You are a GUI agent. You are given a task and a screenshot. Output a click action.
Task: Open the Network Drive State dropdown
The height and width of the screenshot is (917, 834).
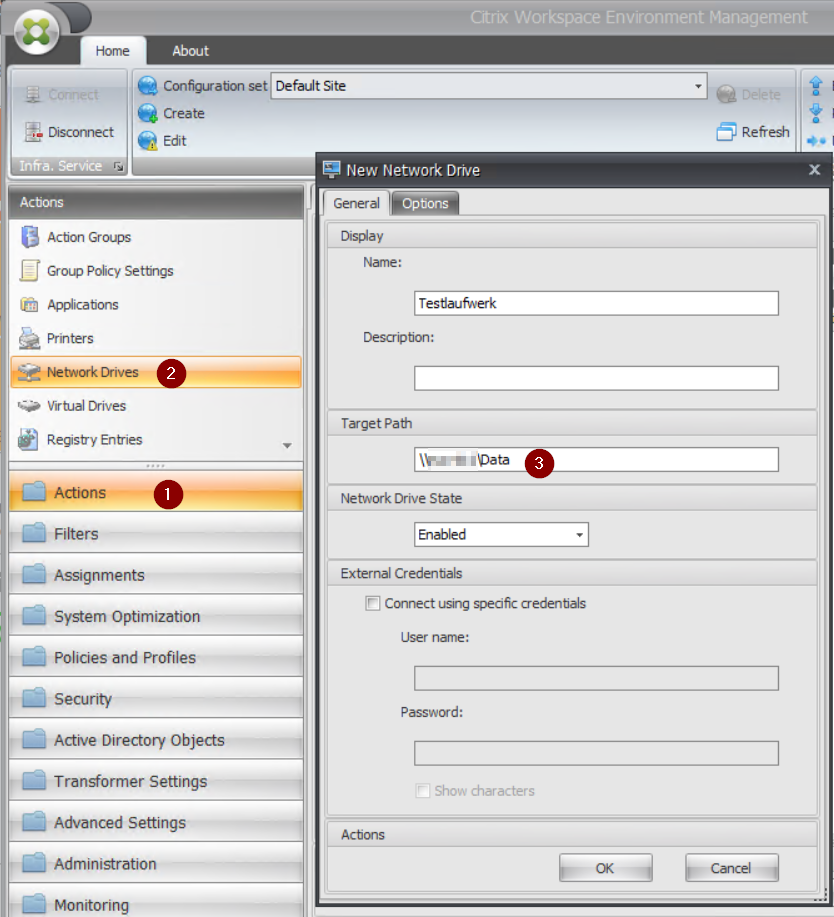pyautogui.click(x=579, y=535)
